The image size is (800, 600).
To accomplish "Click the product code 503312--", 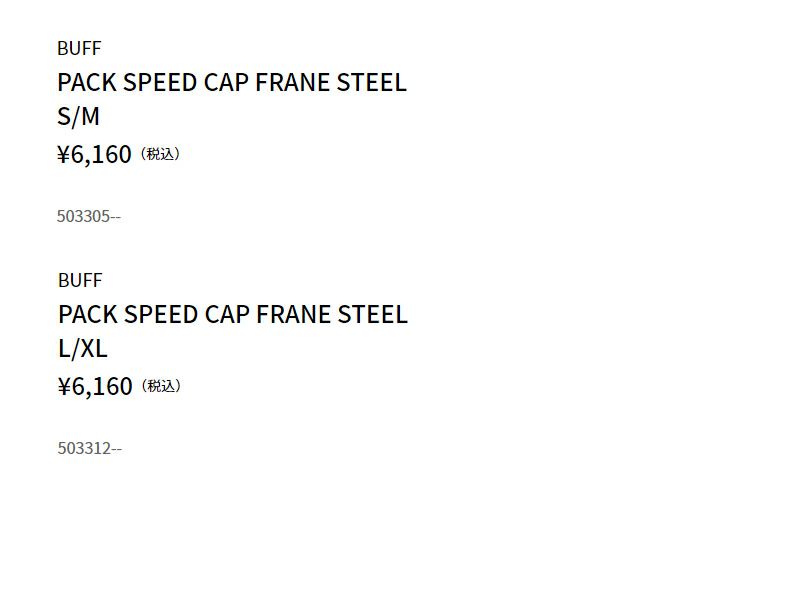I will pyautogui.click(x=90, y=448).
